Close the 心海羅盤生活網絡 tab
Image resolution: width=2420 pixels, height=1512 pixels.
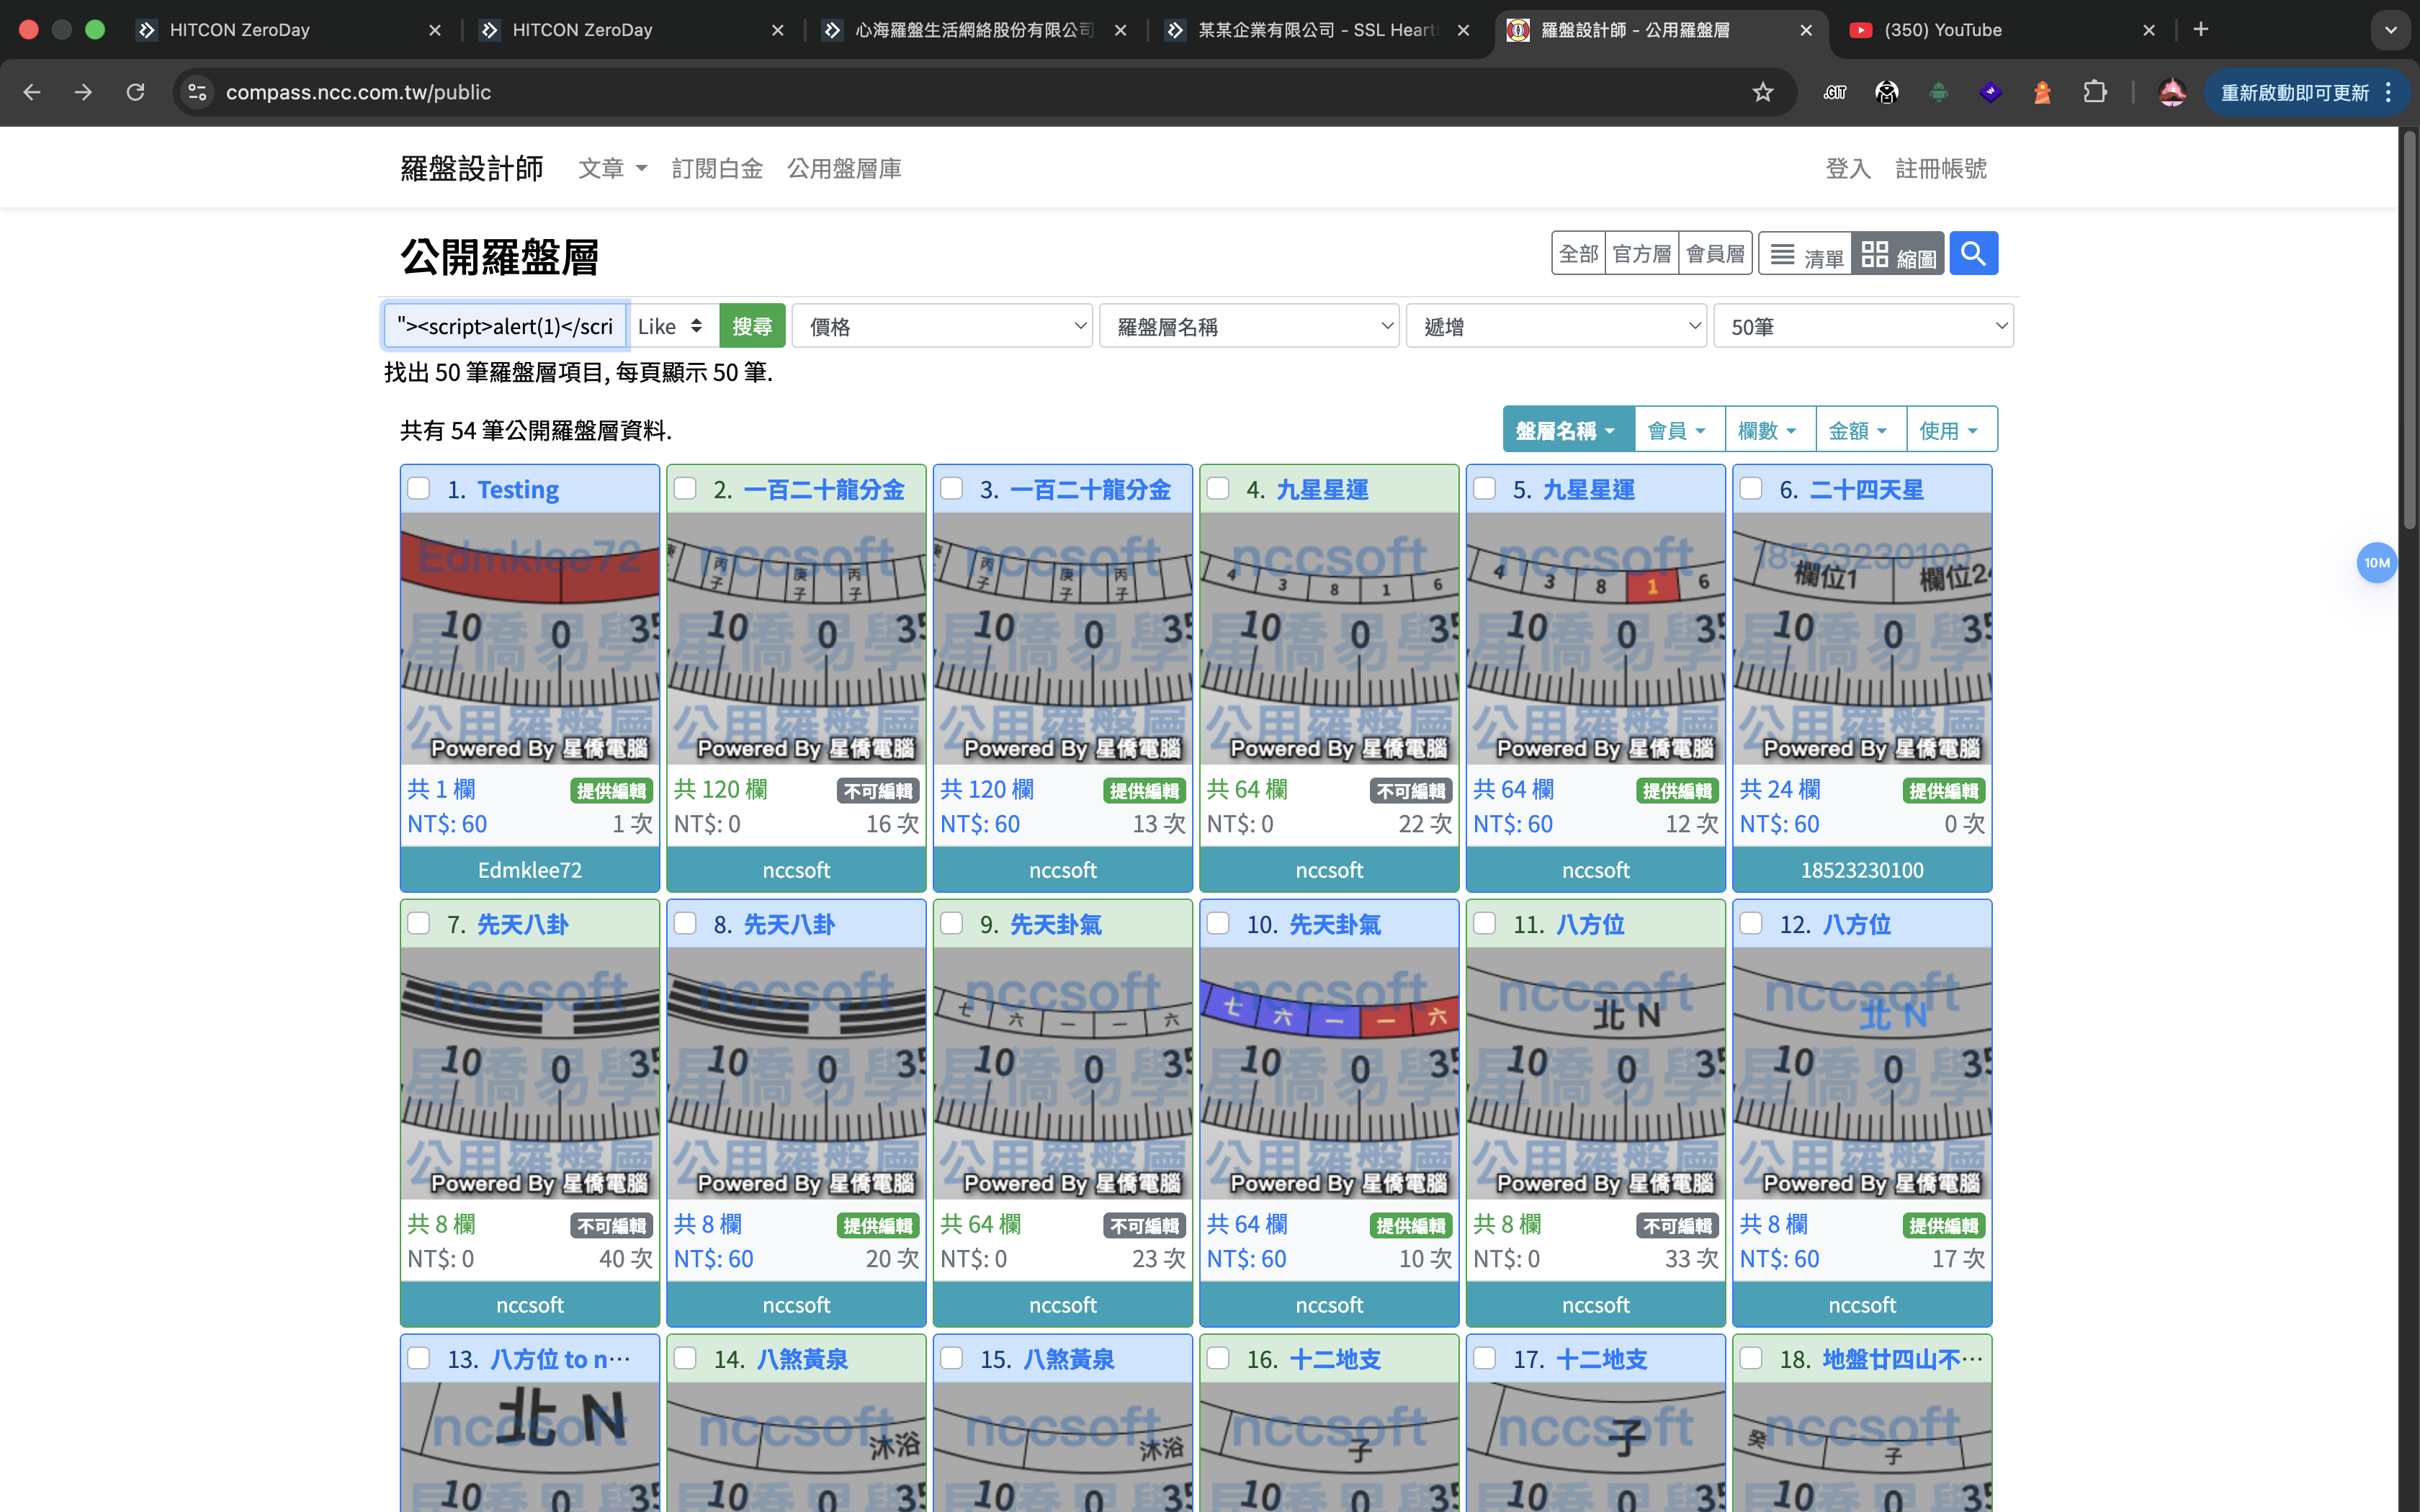pyautogui.click(x=1121, y=30)
